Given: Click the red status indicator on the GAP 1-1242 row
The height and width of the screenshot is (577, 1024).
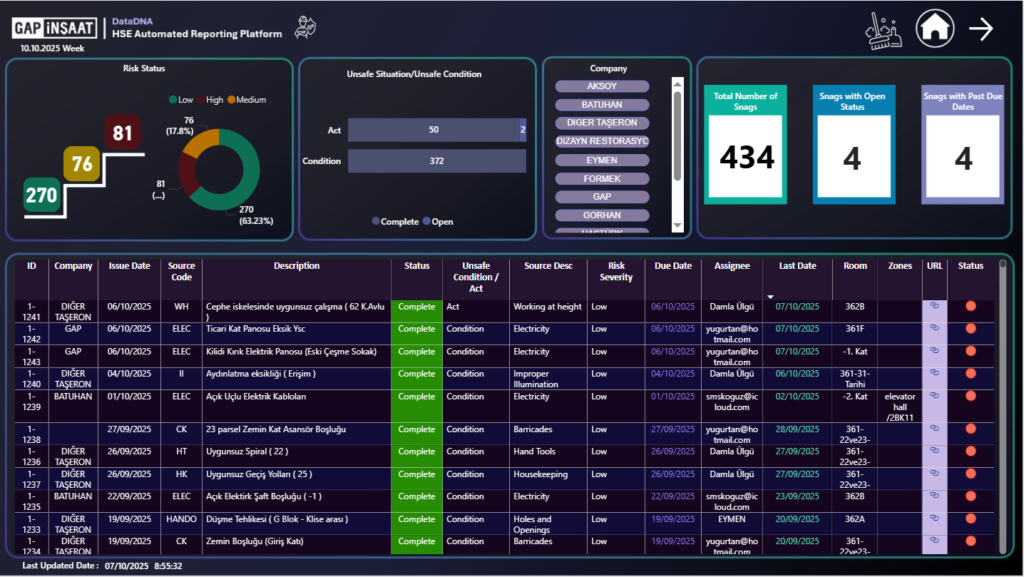Looking at the screenshot, I should [971, 328].
